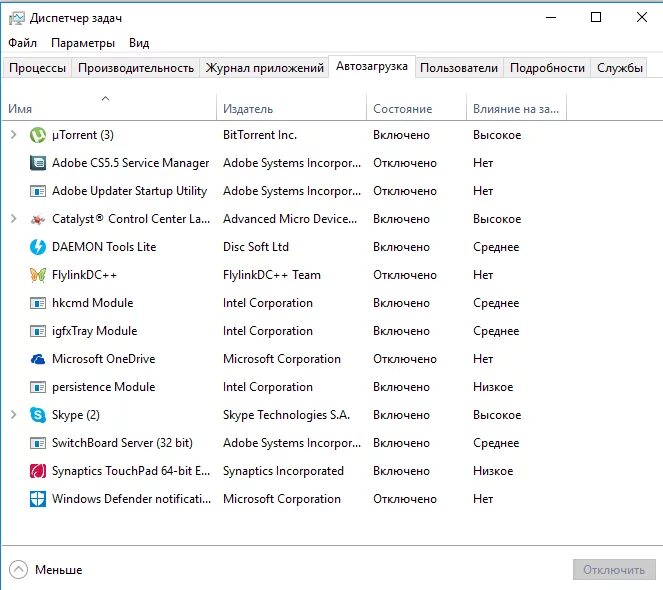This screenshot has height=590, width=663.
Task: Click the igfxTray Module icon
Action: 38,331
